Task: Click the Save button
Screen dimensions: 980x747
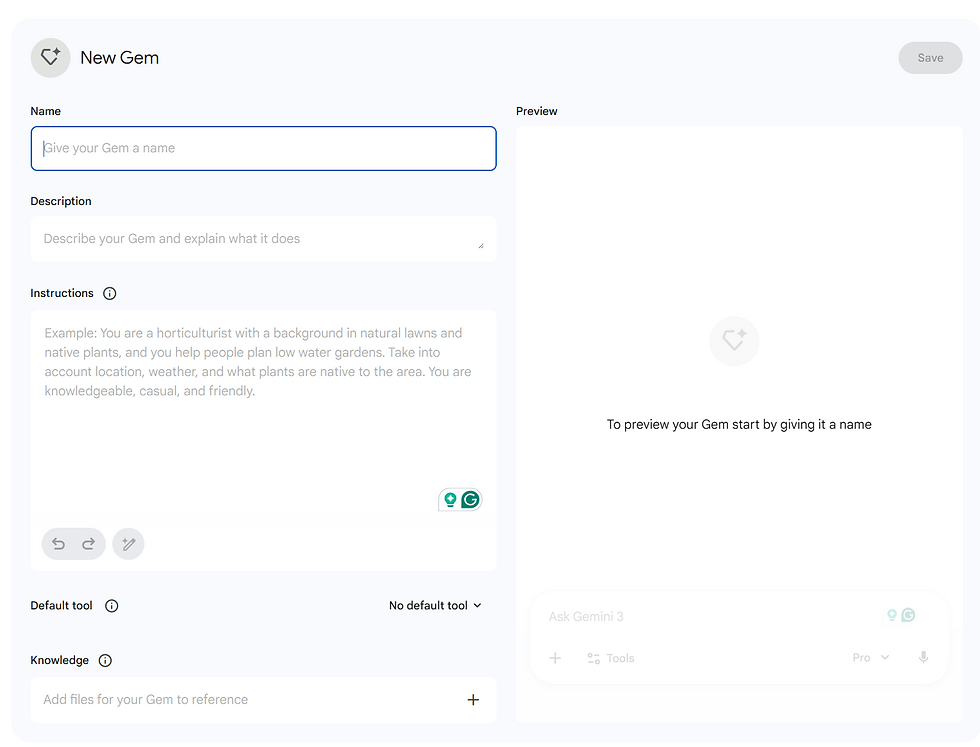Action: point(930,57)
